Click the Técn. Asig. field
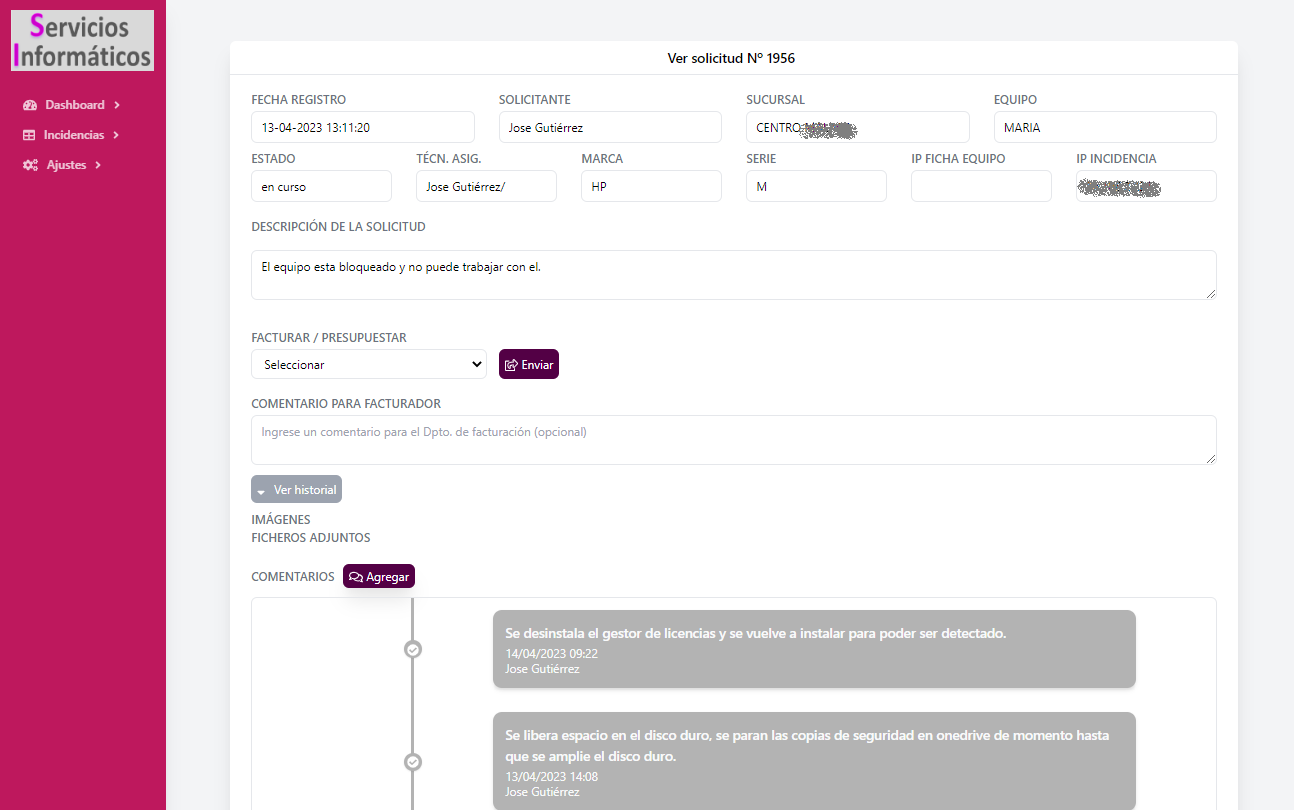Screen dimensions: 1294x810 click(486, 186)
